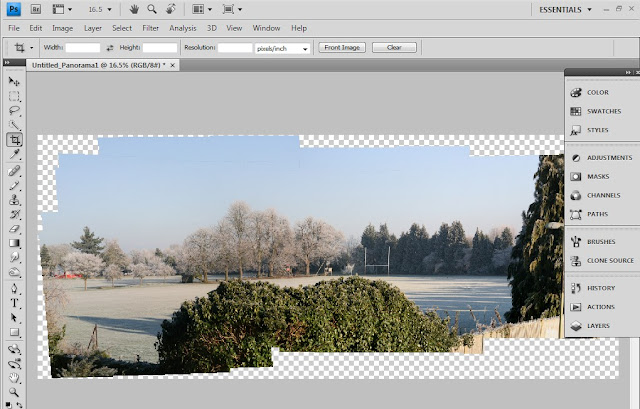The image size is (640, 409).
Task: Select the Path Selection tool
Action: [x=14, y=318]
